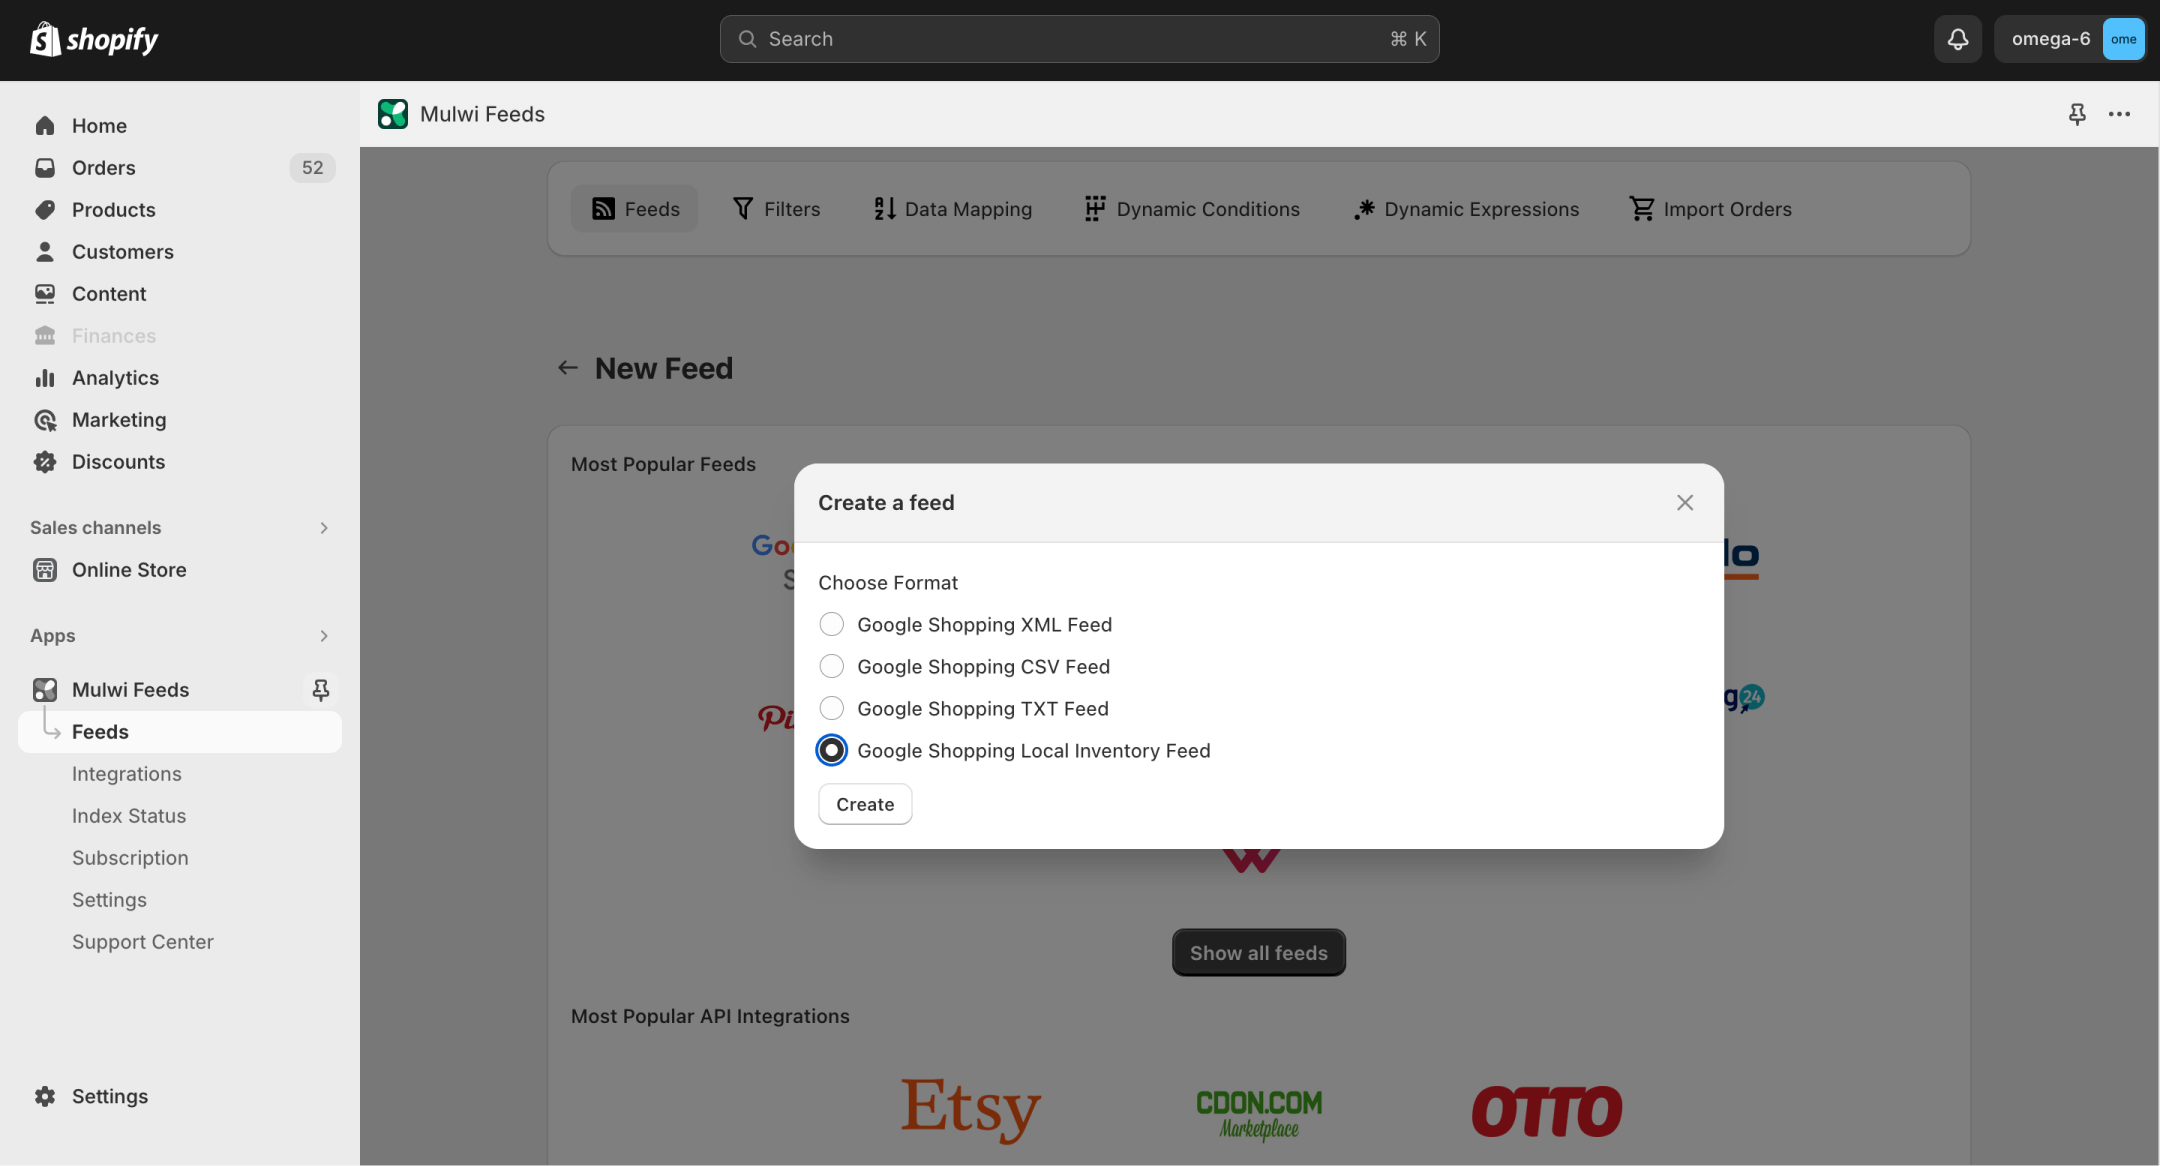Open the Import Orders tab
Image resolution: width=2160 pixels, height=1166 pixels.
pyautogui.click(x=1710, y=209)
